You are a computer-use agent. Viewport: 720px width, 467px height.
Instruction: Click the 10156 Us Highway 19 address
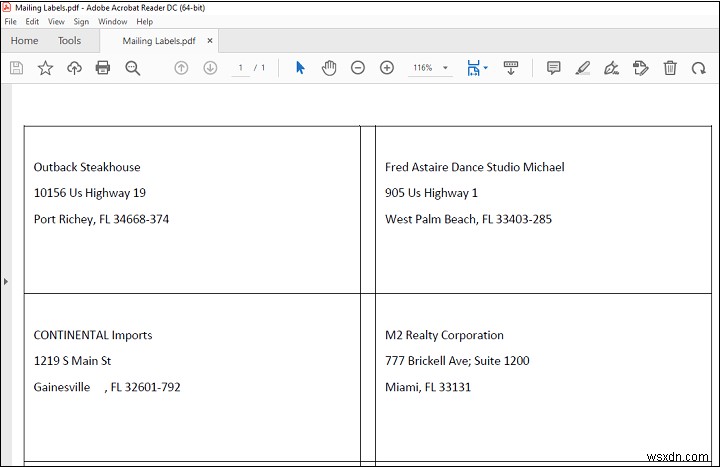(x=90, y=193)
